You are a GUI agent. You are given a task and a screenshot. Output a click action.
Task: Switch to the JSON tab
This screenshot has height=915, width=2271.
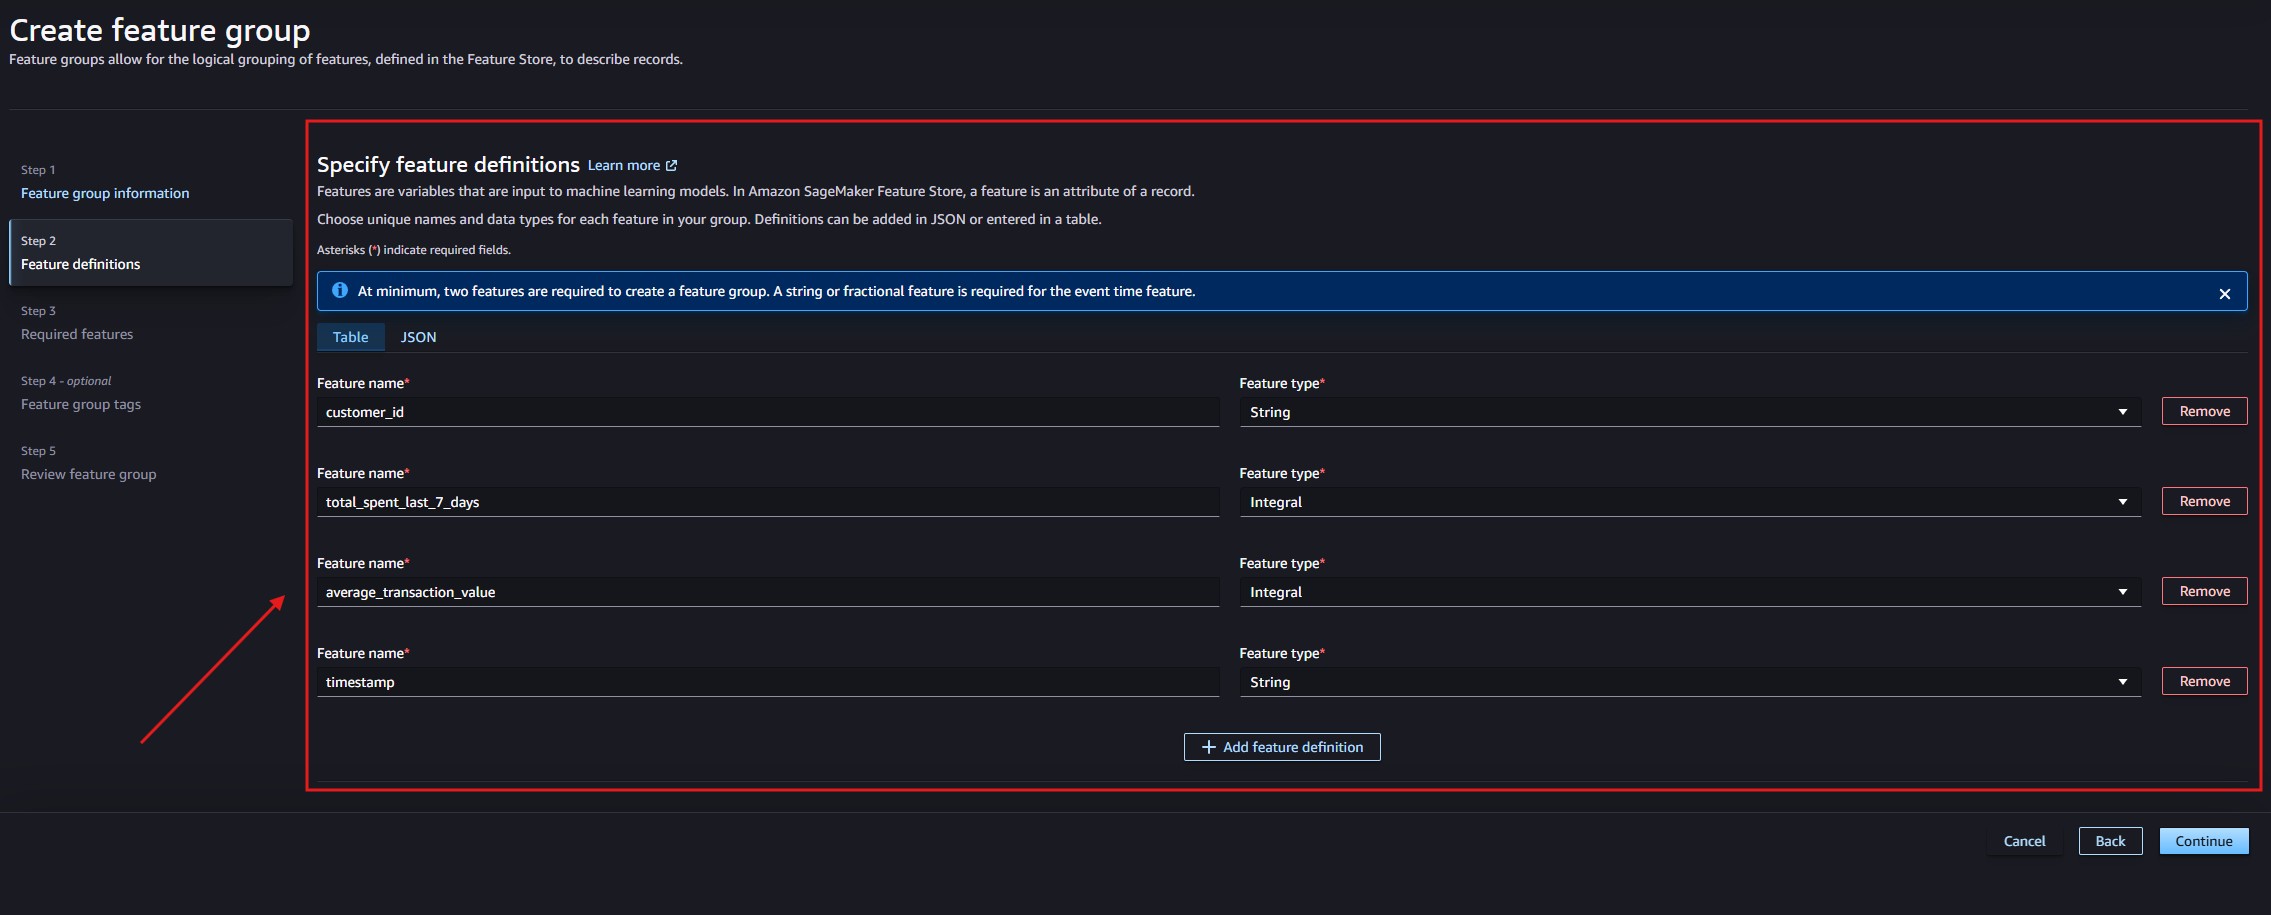click(x=418, y=337)
